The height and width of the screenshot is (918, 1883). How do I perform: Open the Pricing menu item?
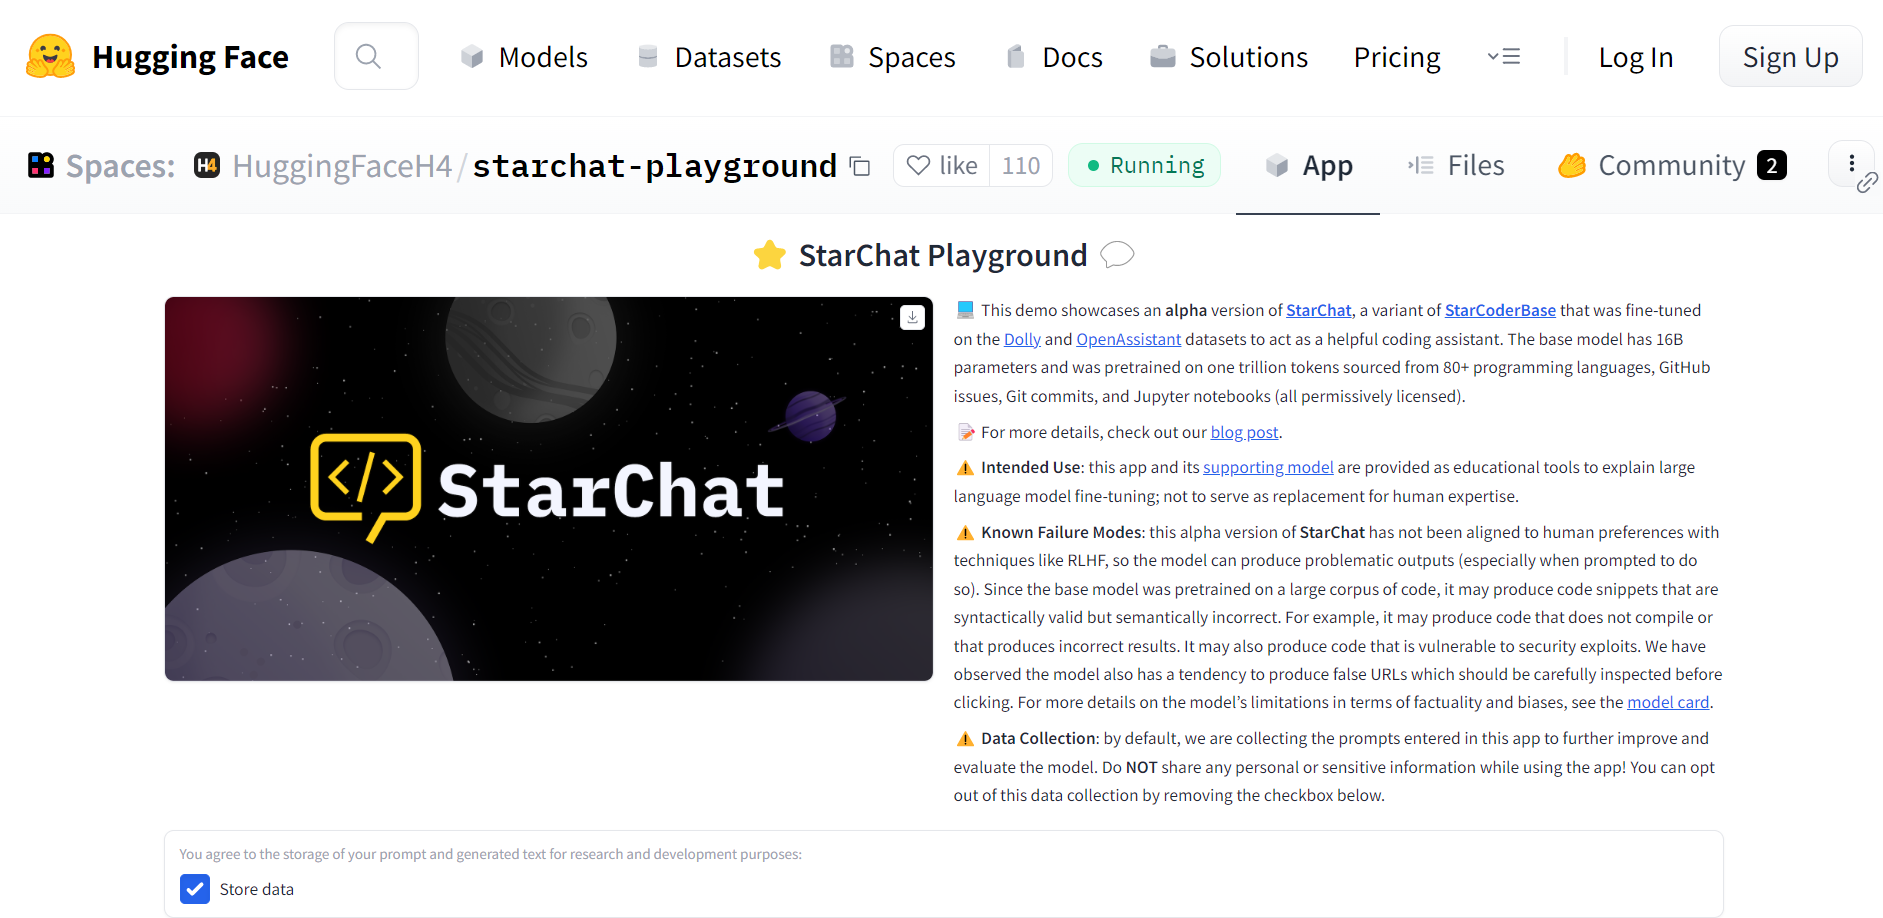[1396, 57]
